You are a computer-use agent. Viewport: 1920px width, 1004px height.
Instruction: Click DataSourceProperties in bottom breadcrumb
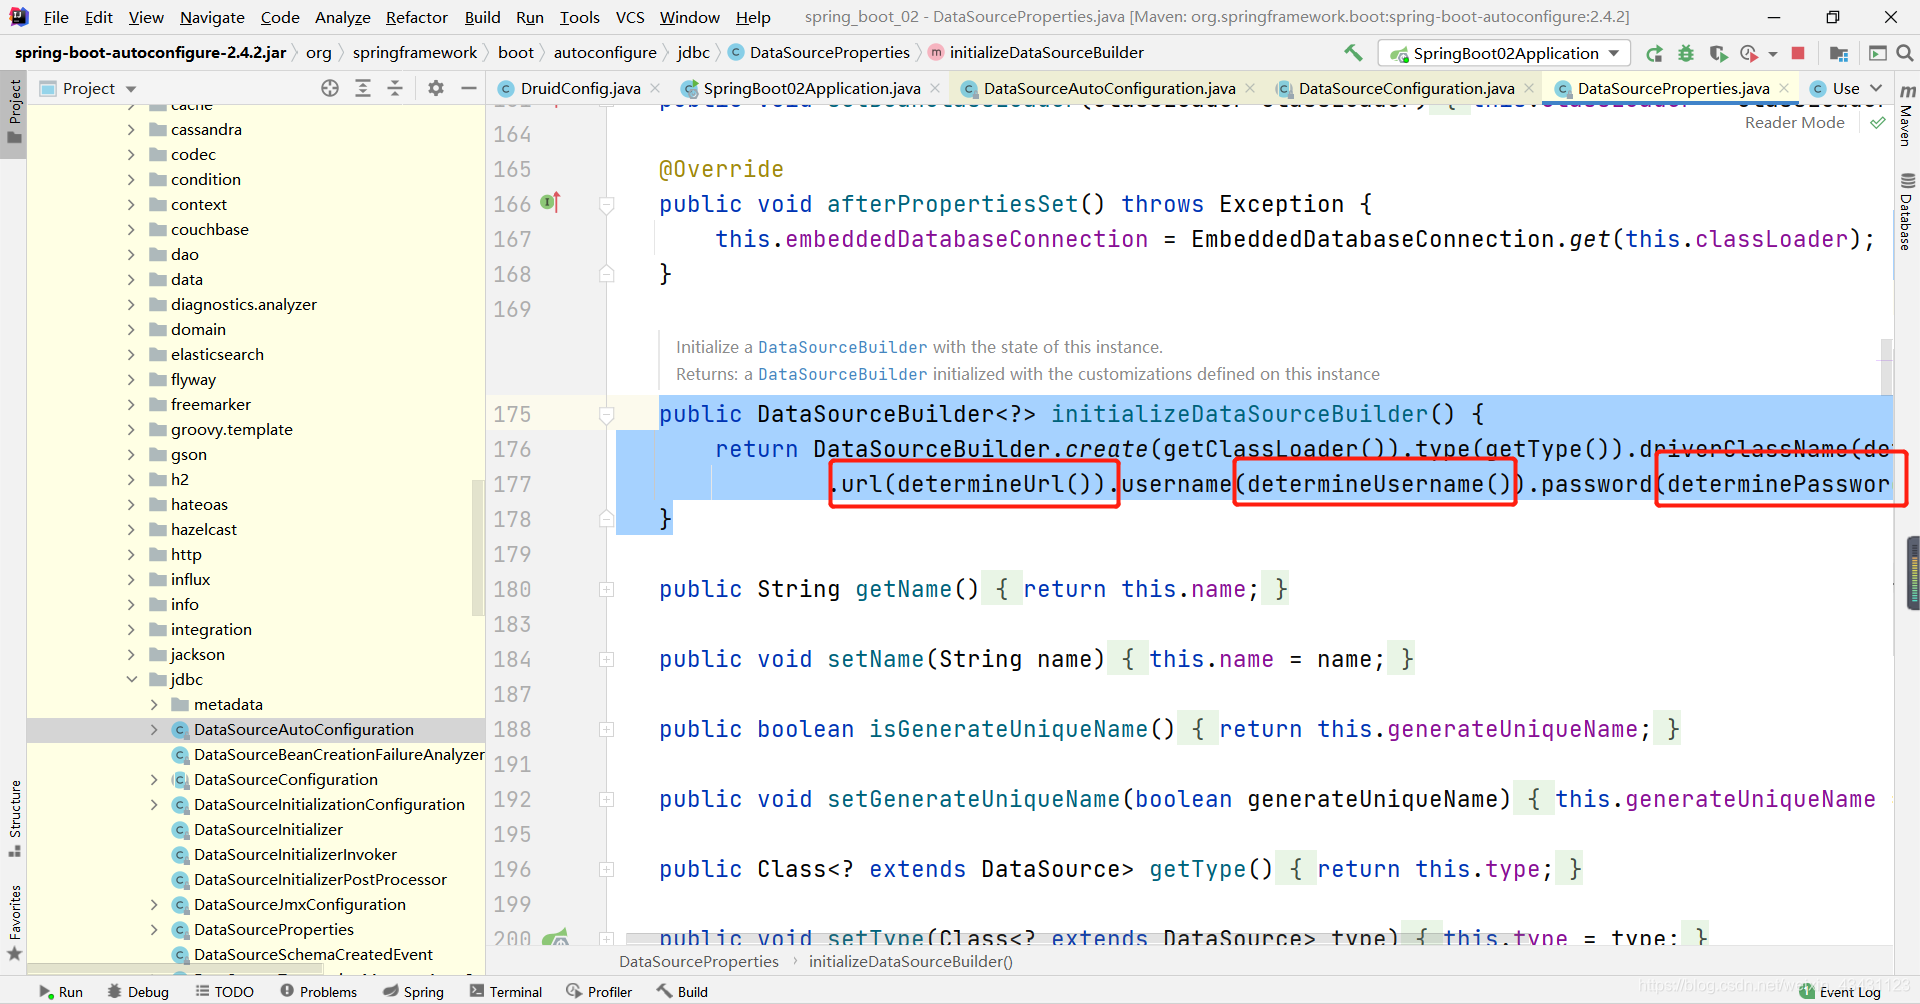coord(698,961)
